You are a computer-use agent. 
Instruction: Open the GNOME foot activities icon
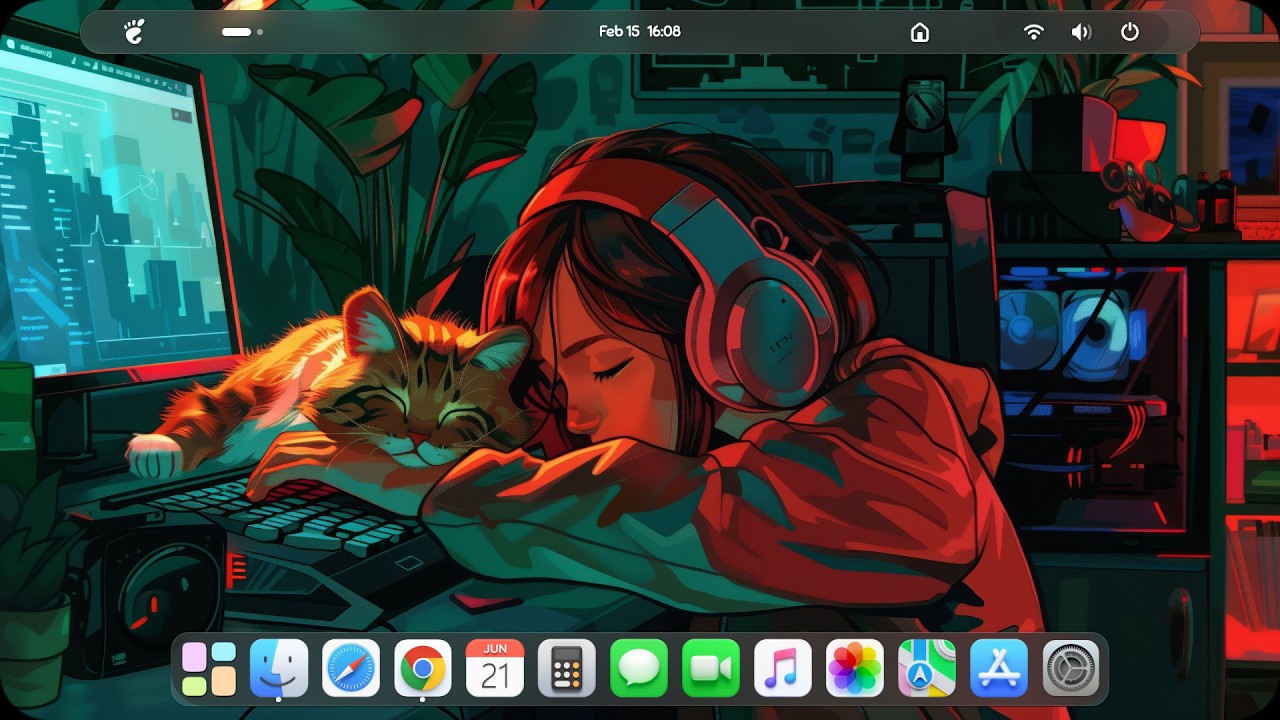[134, 32]
